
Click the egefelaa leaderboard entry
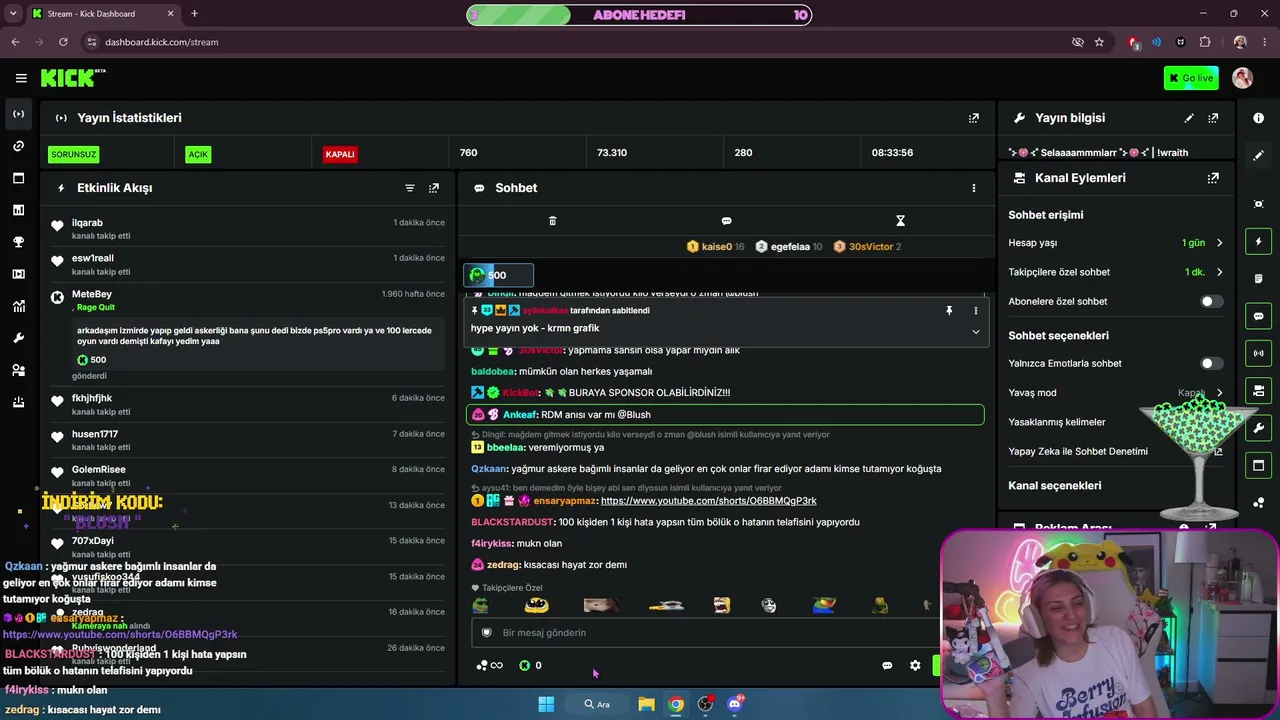[x=789, y=247]
